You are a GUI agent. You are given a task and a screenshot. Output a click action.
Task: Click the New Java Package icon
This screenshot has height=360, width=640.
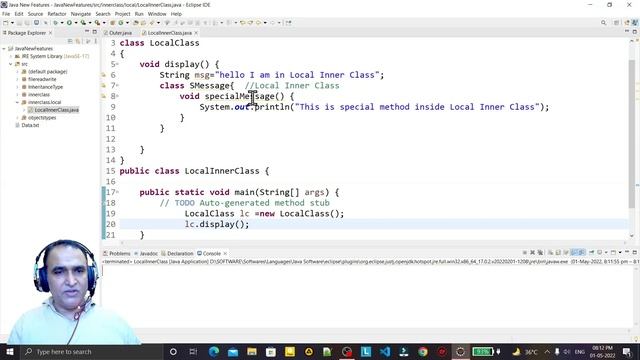click(113, 23)
